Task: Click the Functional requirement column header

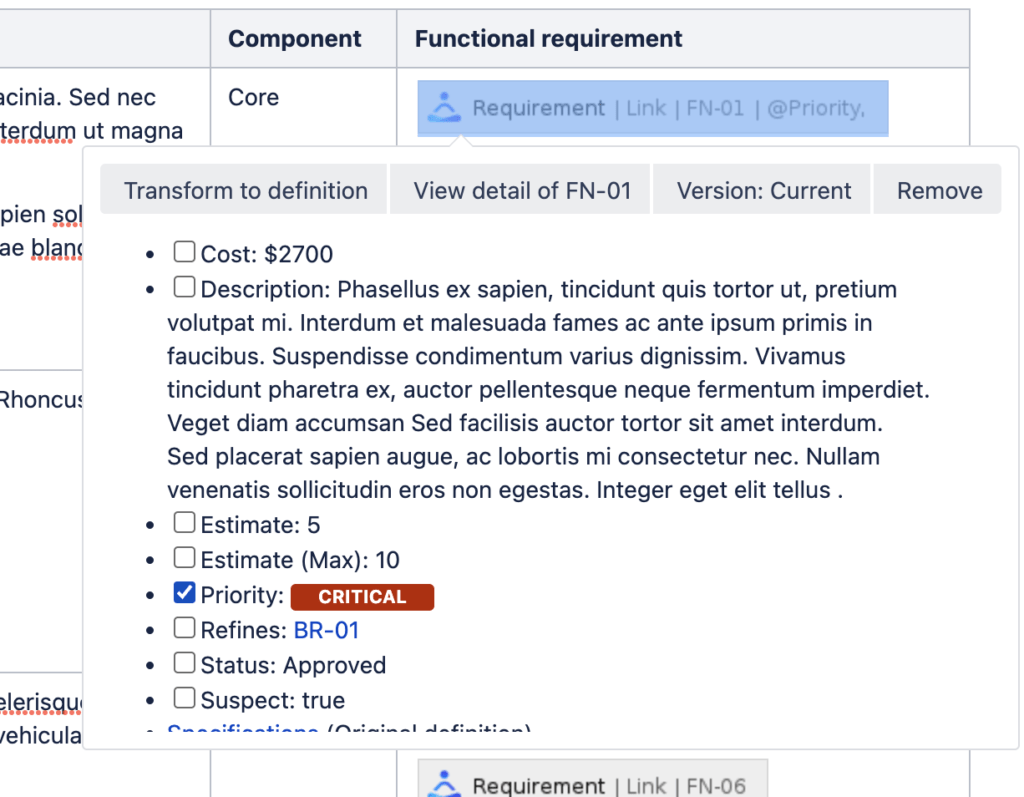Action: [549, 39]
